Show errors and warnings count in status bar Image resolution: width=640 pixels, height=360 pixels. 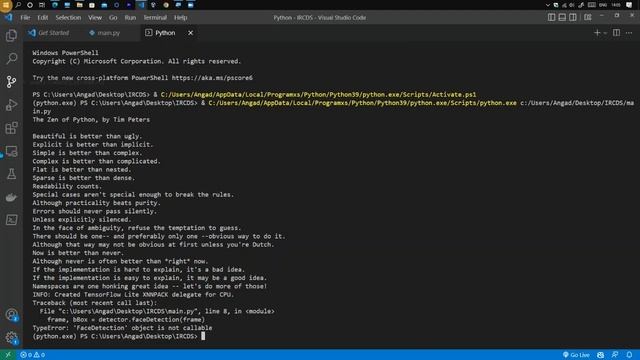33,355
